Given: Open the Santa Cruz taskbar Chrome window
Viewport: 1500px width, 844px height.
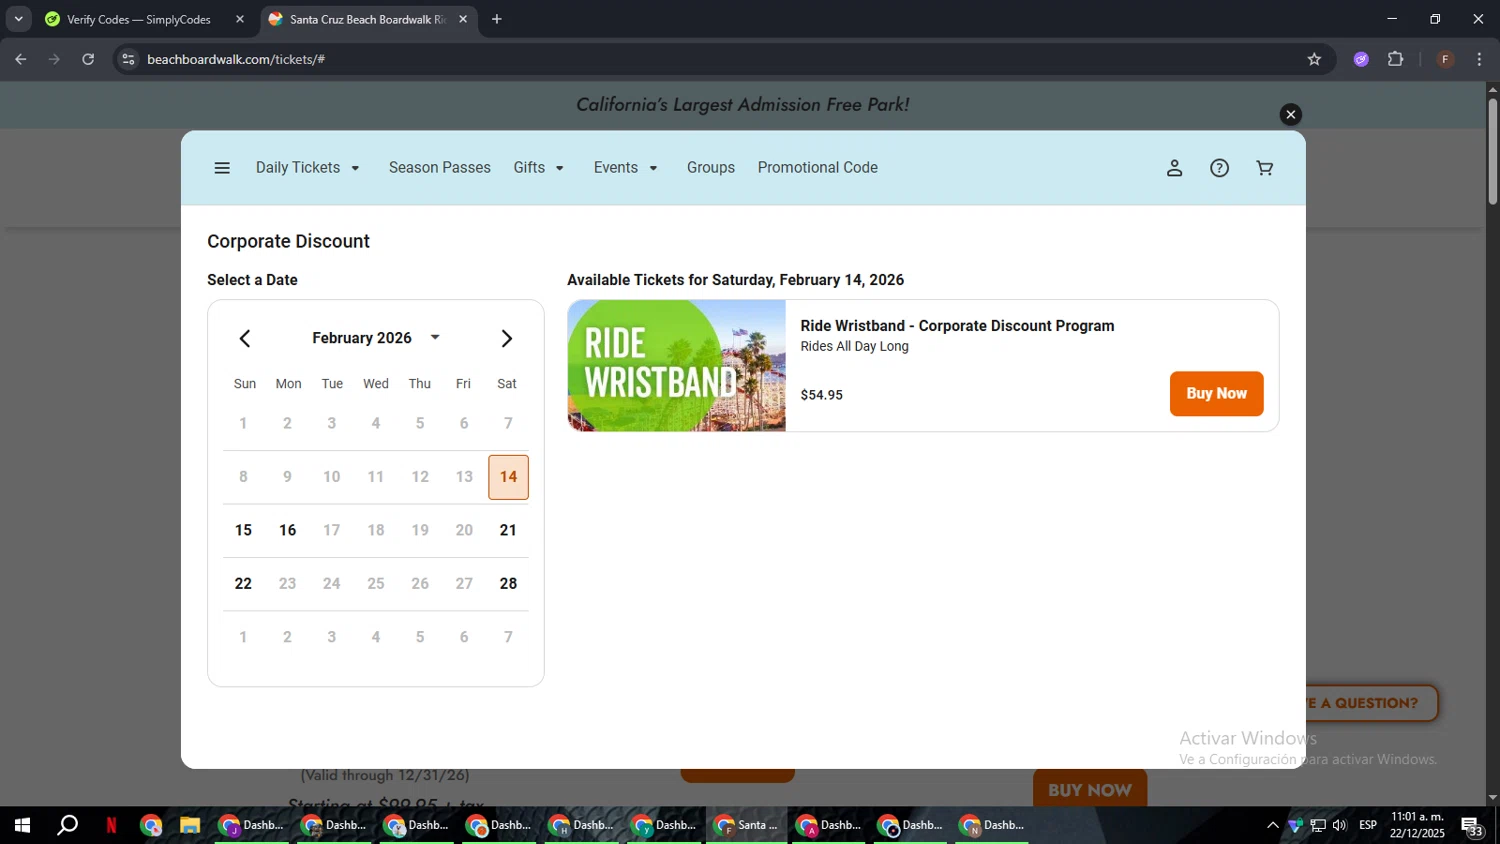Looking at the screenshot, I should tap(746, 825).
